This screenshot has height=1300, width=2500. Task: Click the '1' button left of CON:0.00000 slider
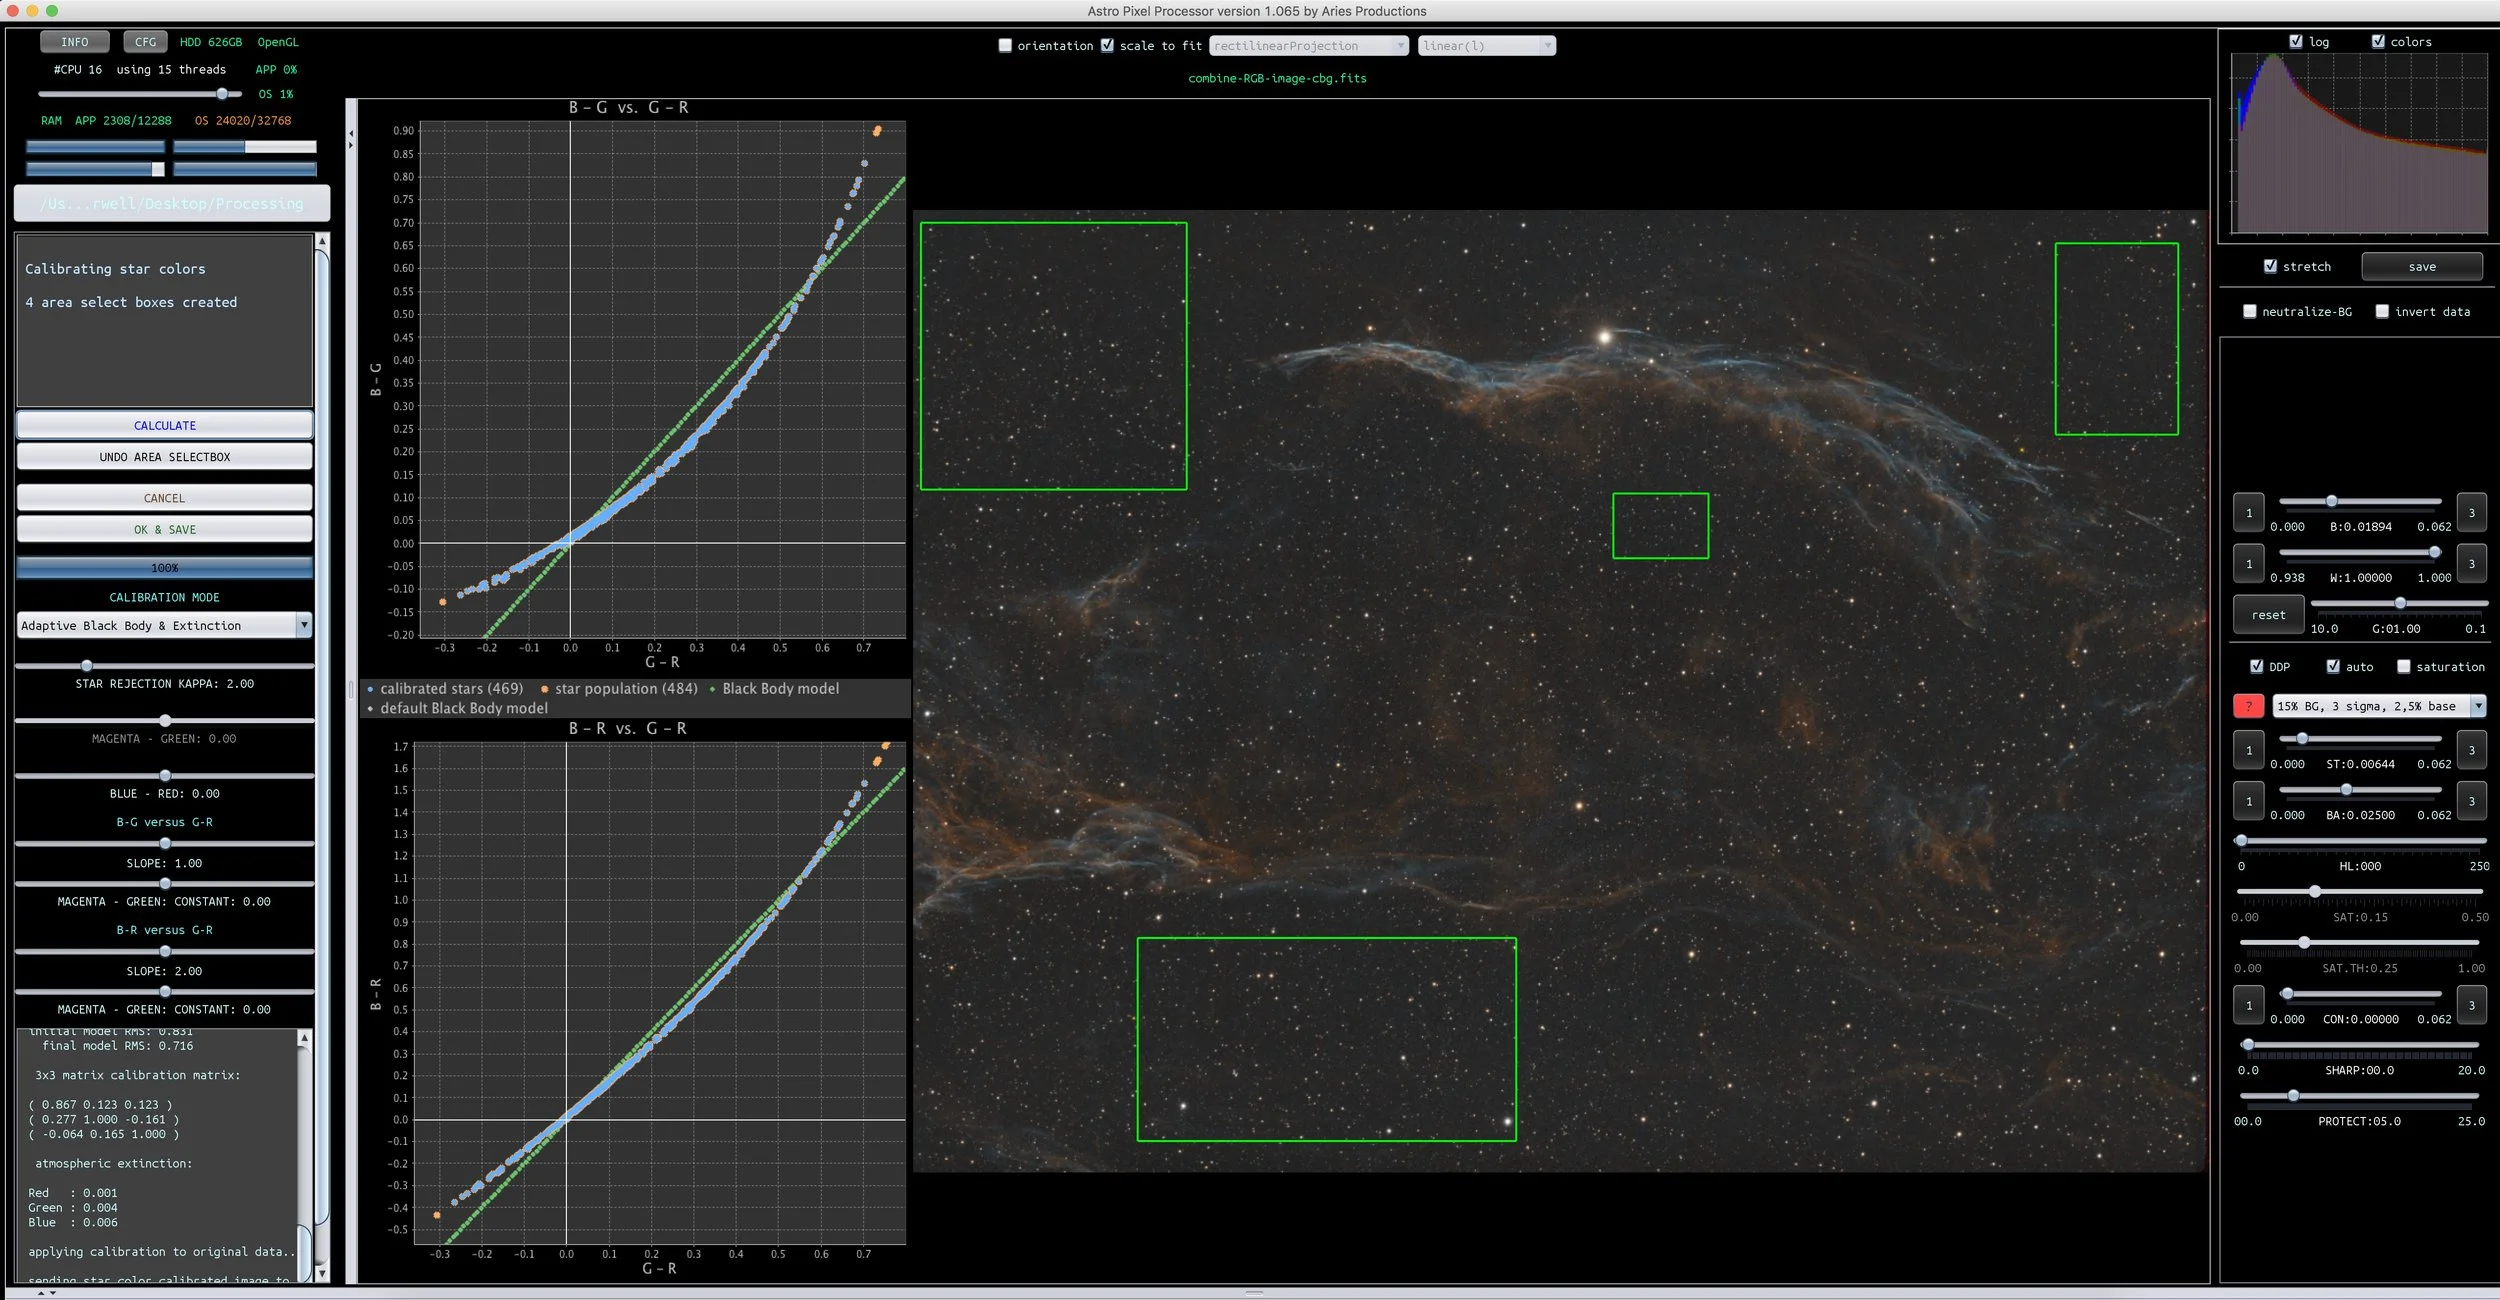pyautogui.click(x=2249, y=1005)
